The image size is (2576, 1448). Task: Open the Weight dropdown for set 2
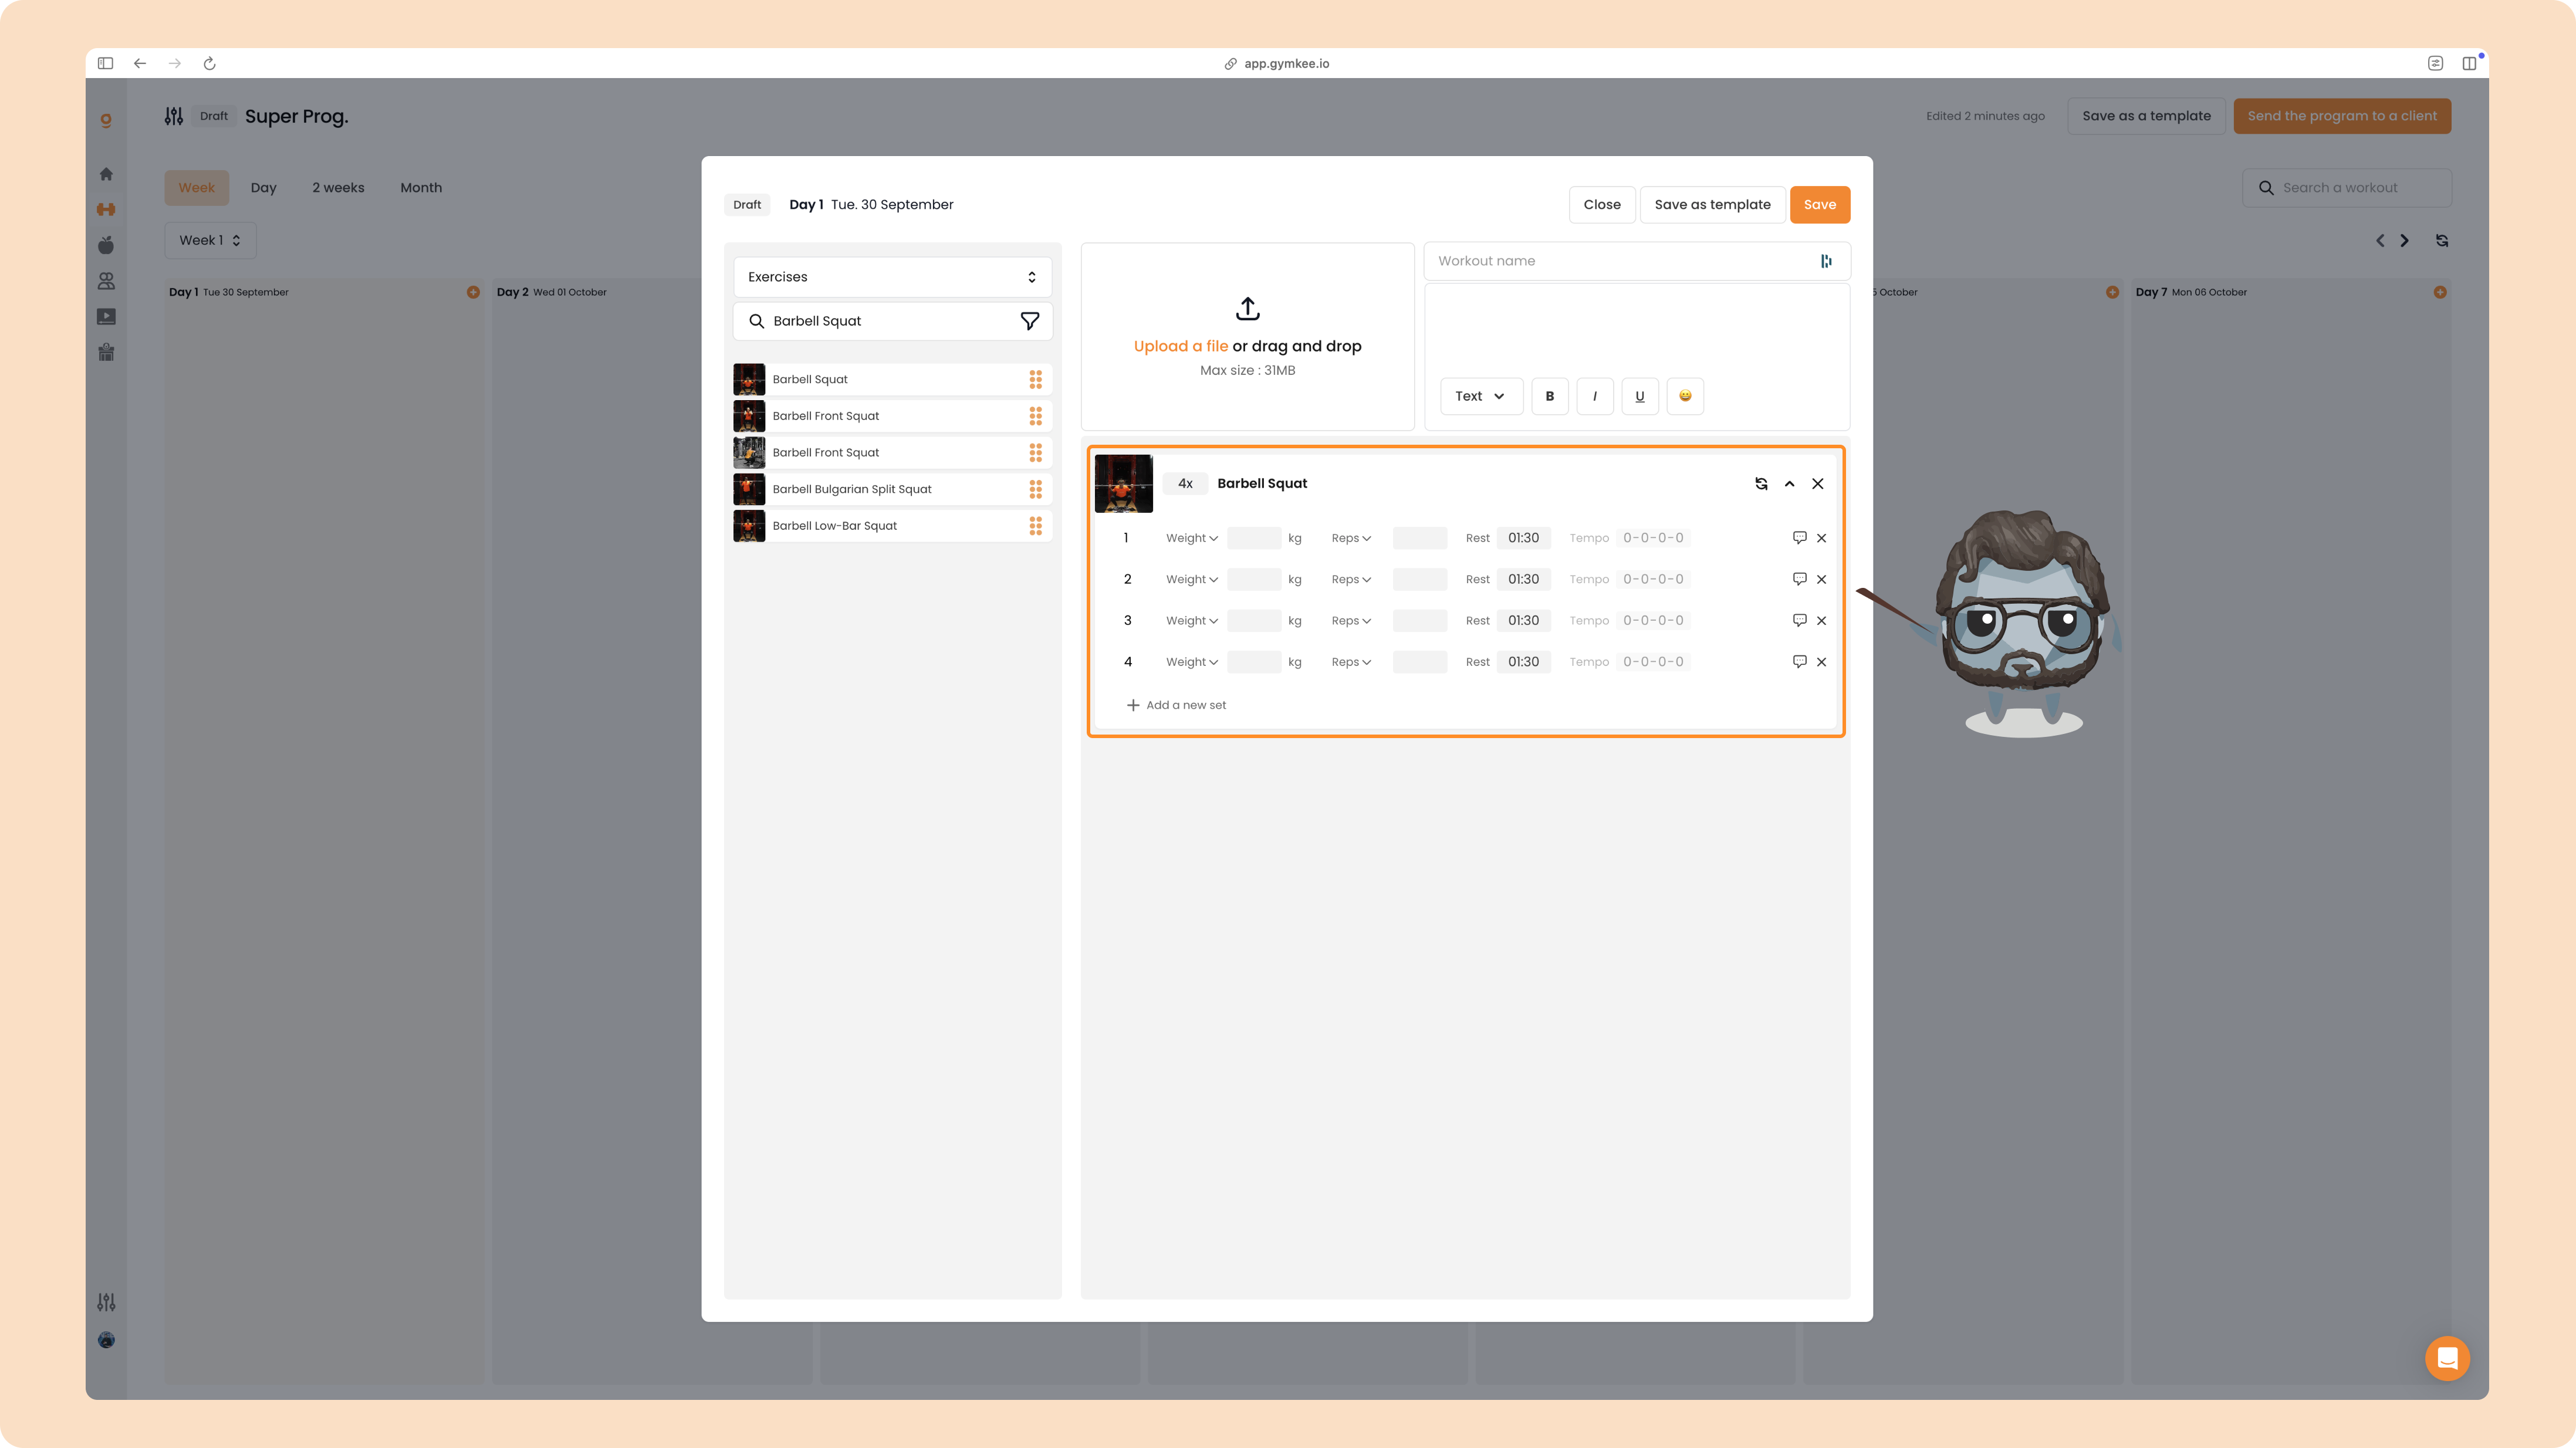1191,579
